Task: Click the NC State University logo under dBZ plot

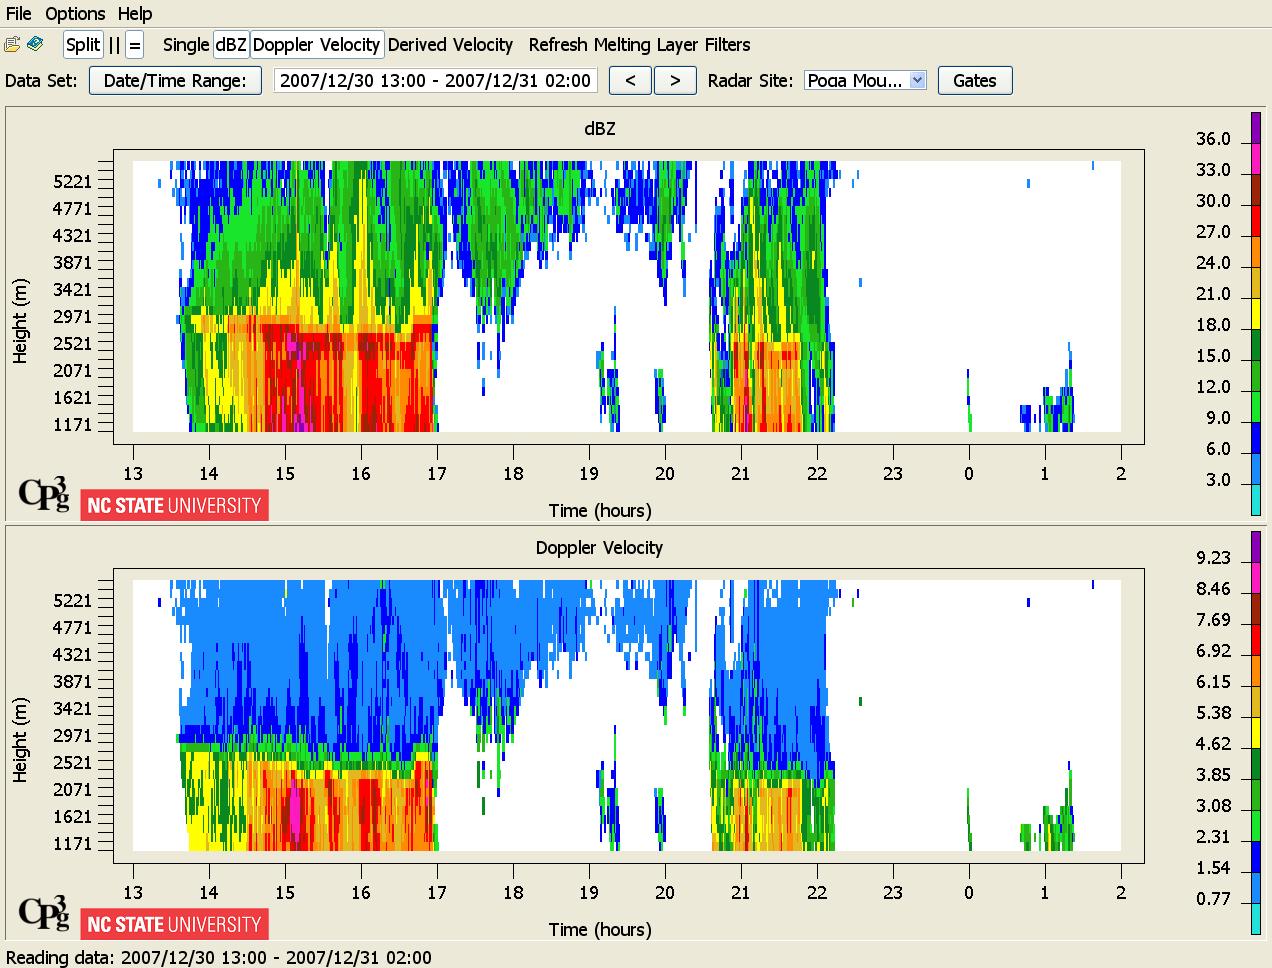Action: coord(174,505)
